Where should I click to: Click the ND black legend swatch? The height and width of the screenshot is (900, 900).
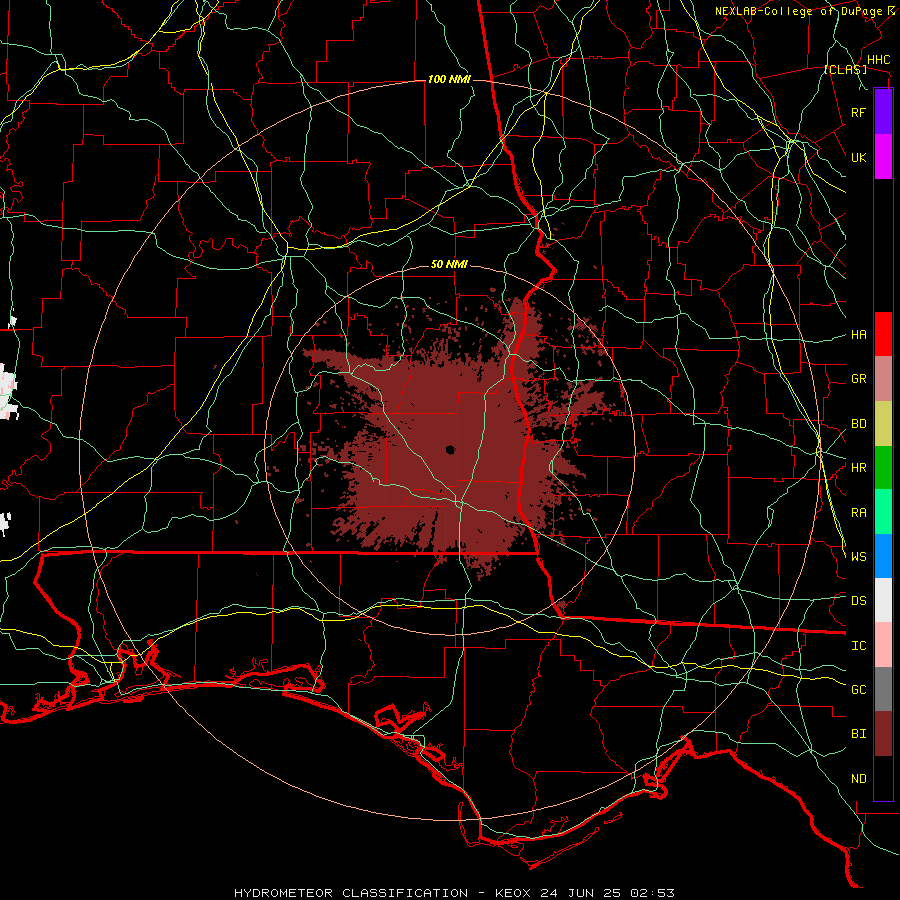click(x=883, y=778)
